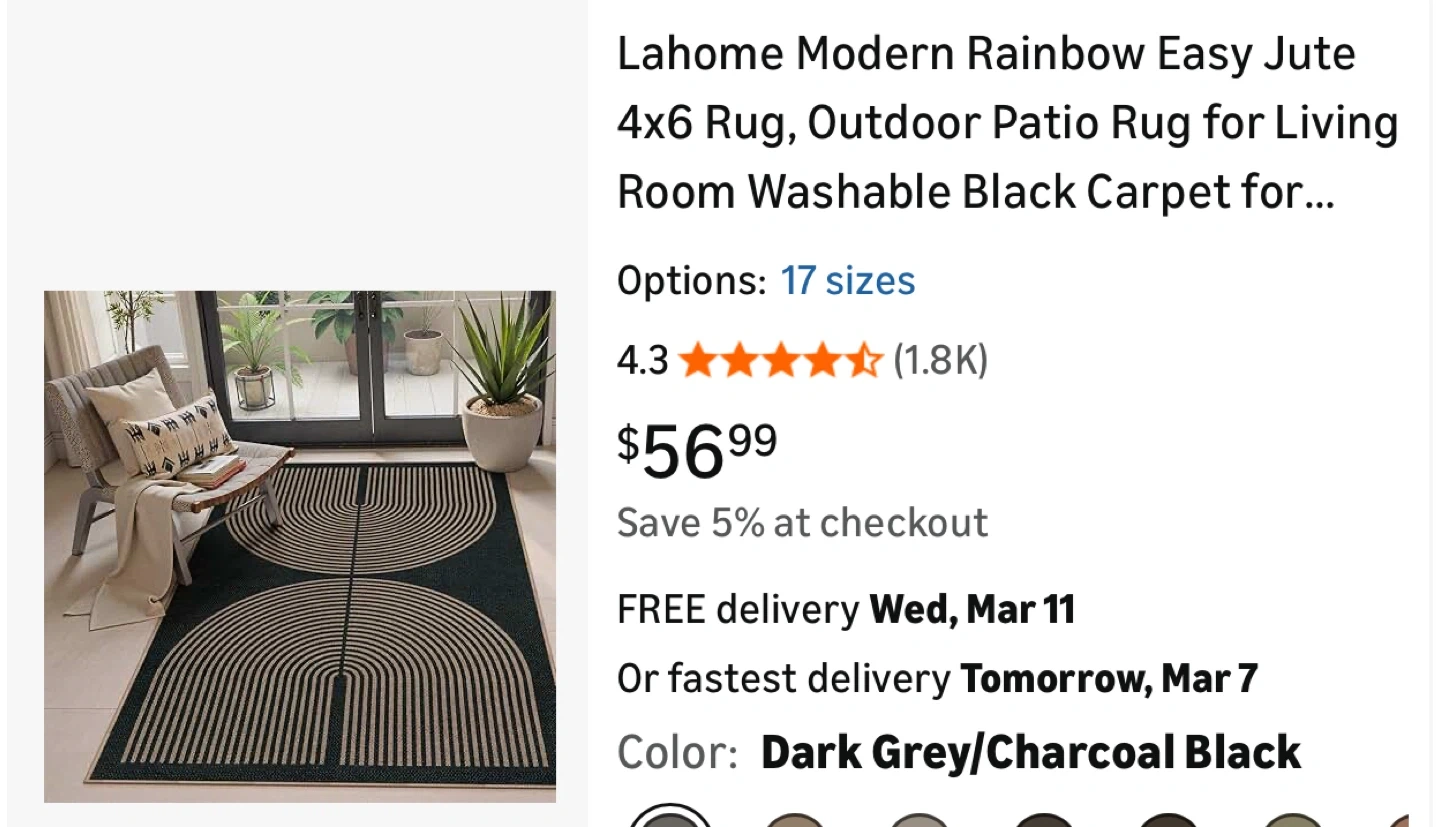1440x827 pixels.
Task: Click the "Color:" label
Action: [677, 752]
